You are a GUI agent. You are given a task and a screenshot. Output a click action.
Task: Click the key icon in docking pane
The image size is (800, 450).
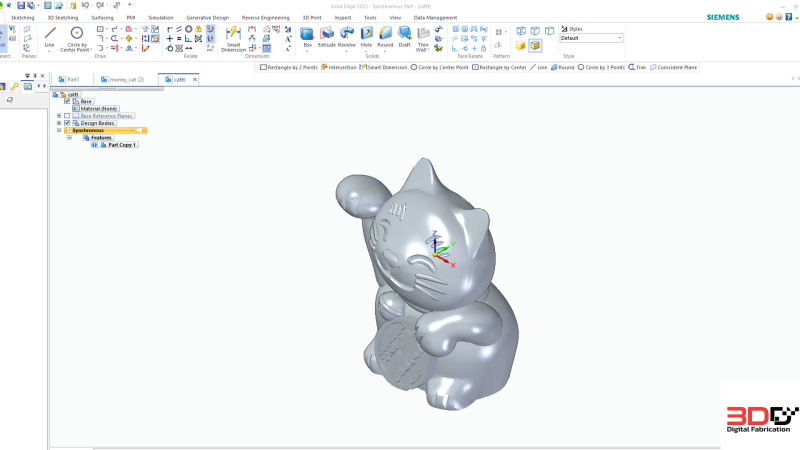15,86
